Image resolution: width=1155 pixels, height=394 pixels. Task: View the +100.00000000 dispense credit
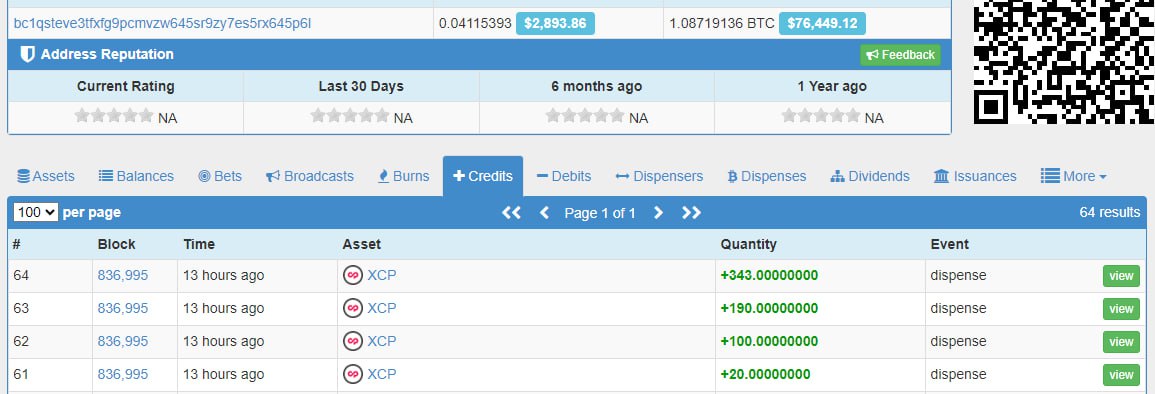[1121, 342]
